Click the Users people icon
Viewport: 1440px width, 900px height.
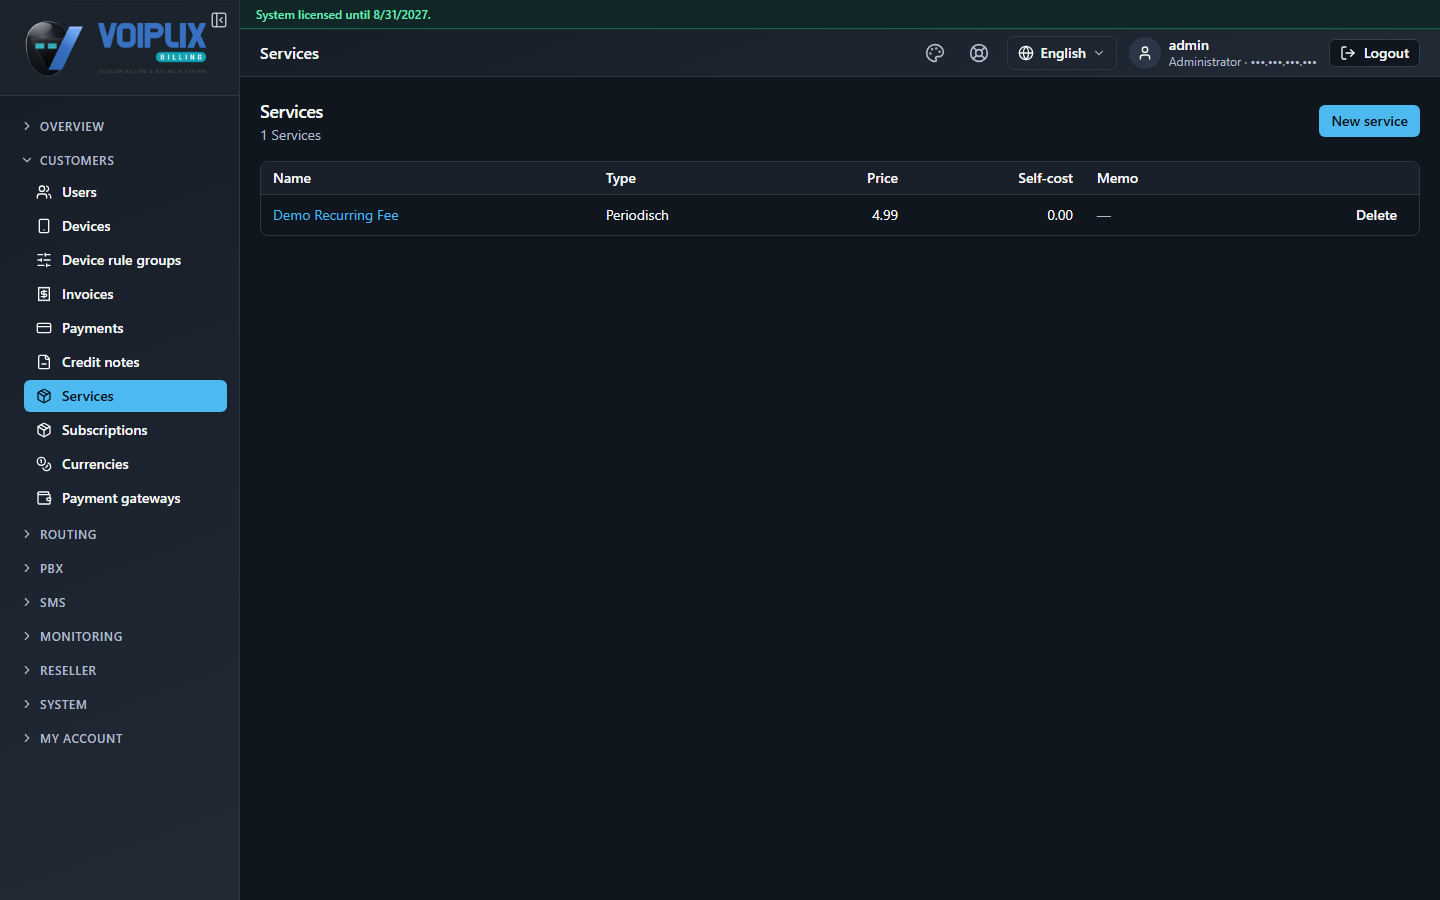[x=44, y=192]
